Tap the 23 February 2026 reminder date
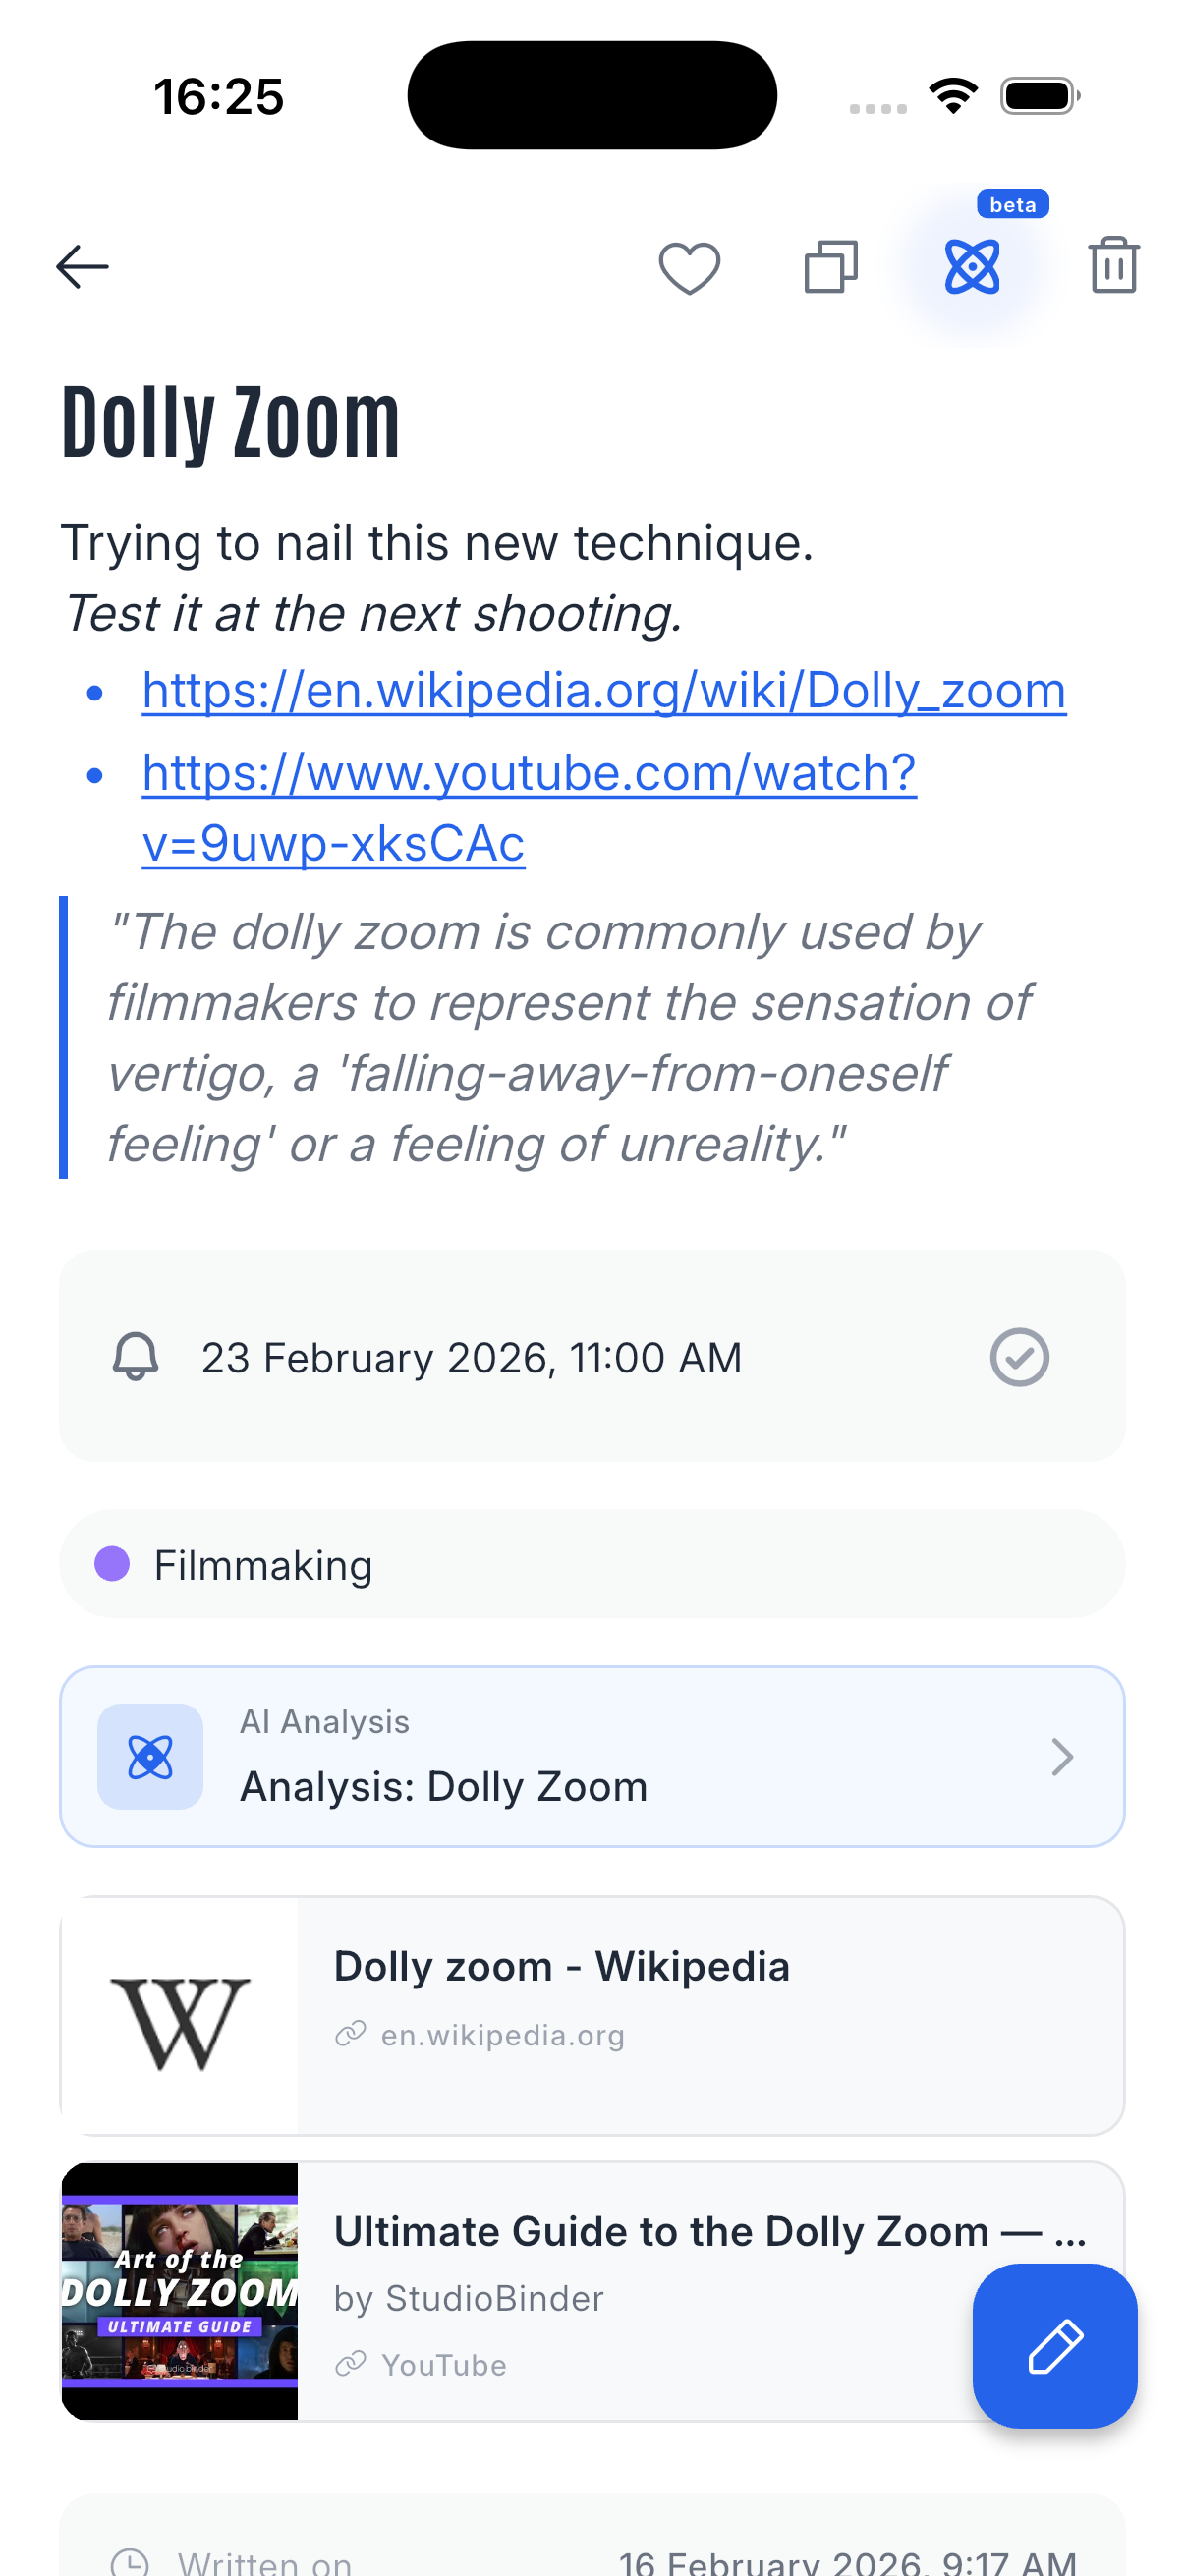Viewport: 1185px width, 2576px height. click(470, 1357)
